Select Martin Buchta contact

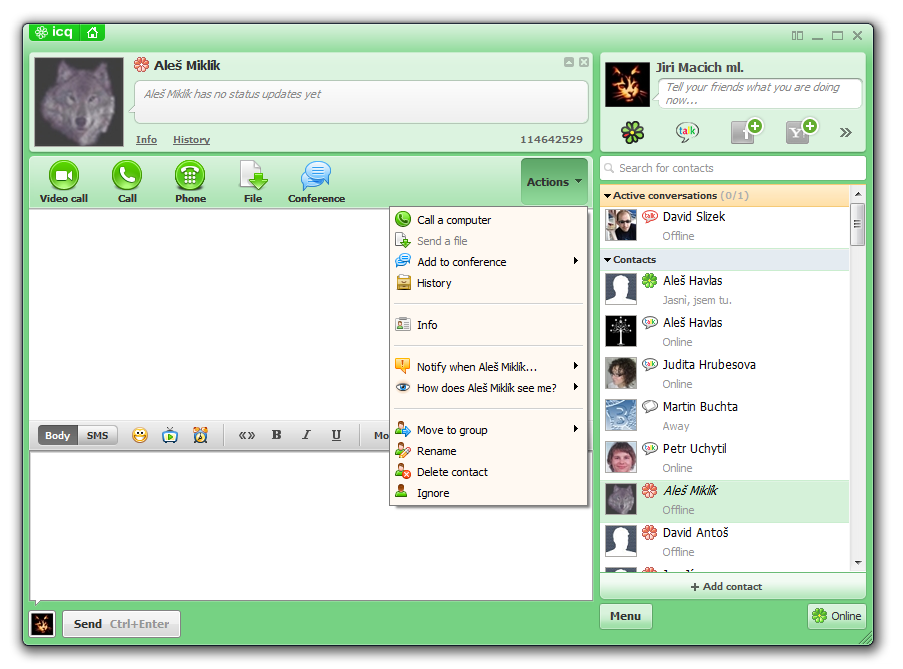click(725, 416)
